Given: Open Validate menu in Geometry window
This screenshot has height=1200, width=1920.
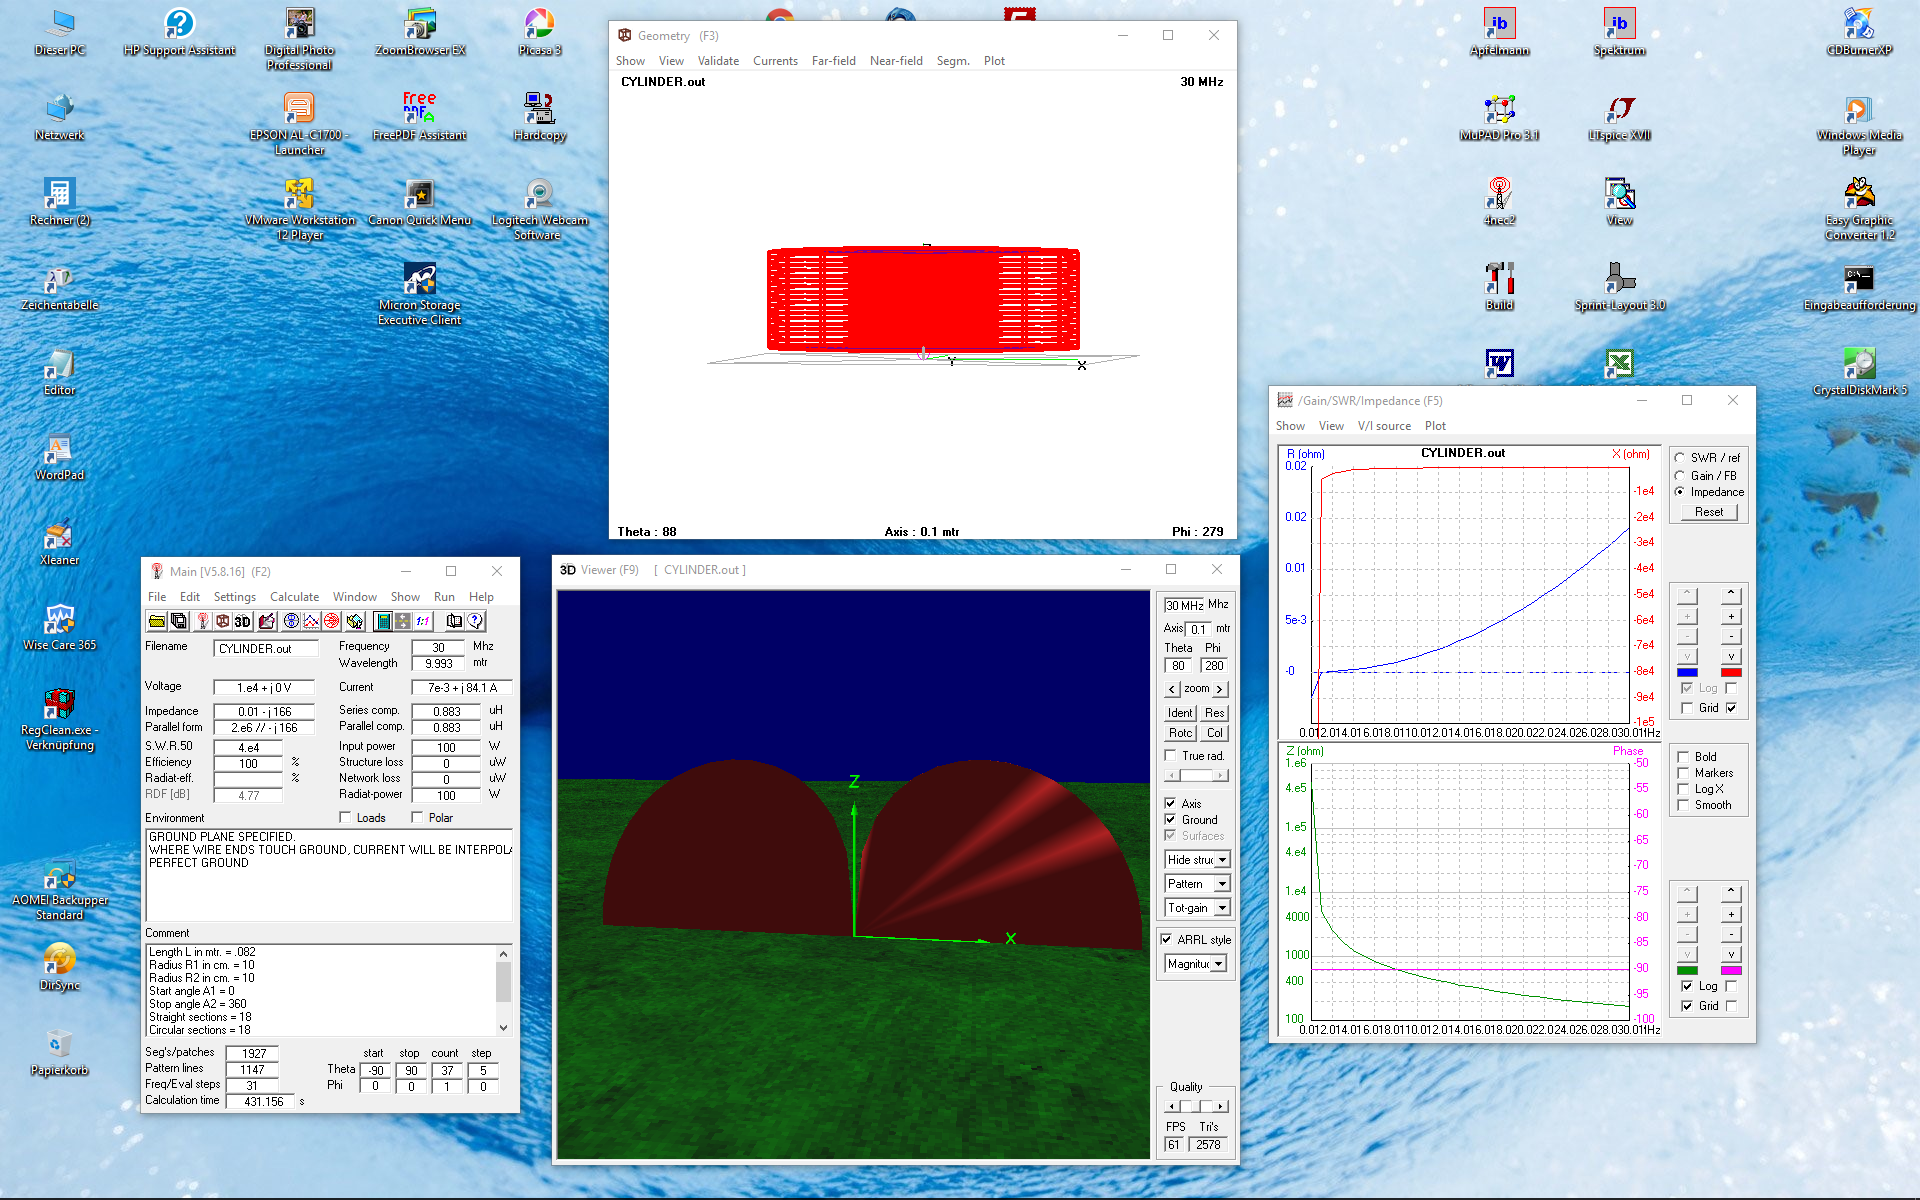Looking at the screenshot, I should pos(718,61).
